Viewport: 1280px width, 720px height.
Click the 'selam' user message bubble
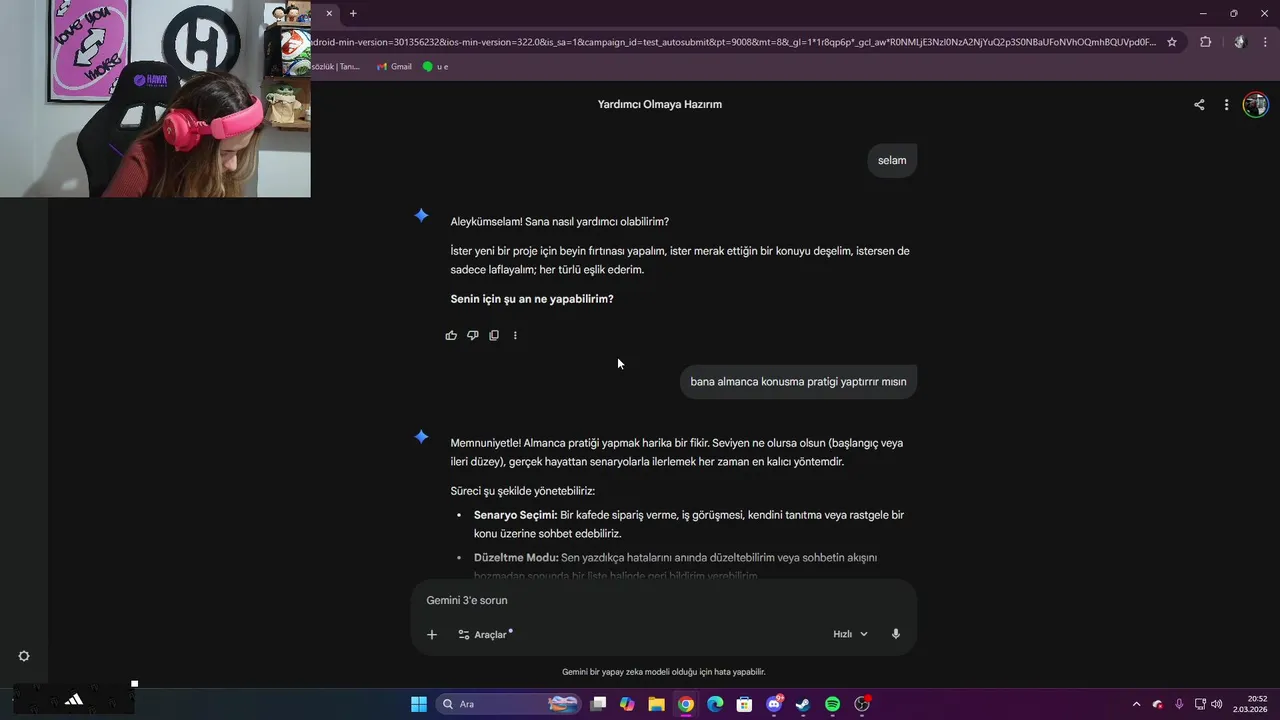click(x=892, y=160)
